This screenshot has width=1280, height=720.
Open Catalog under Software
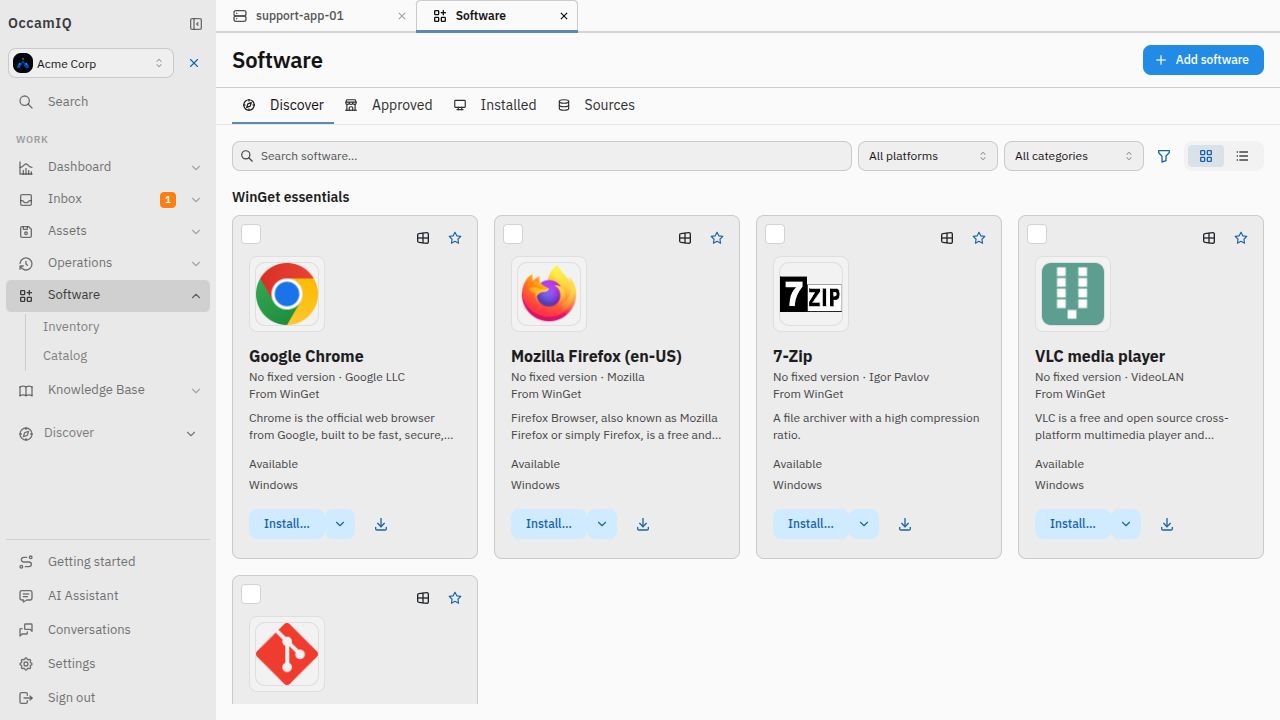tap(65, 356)
